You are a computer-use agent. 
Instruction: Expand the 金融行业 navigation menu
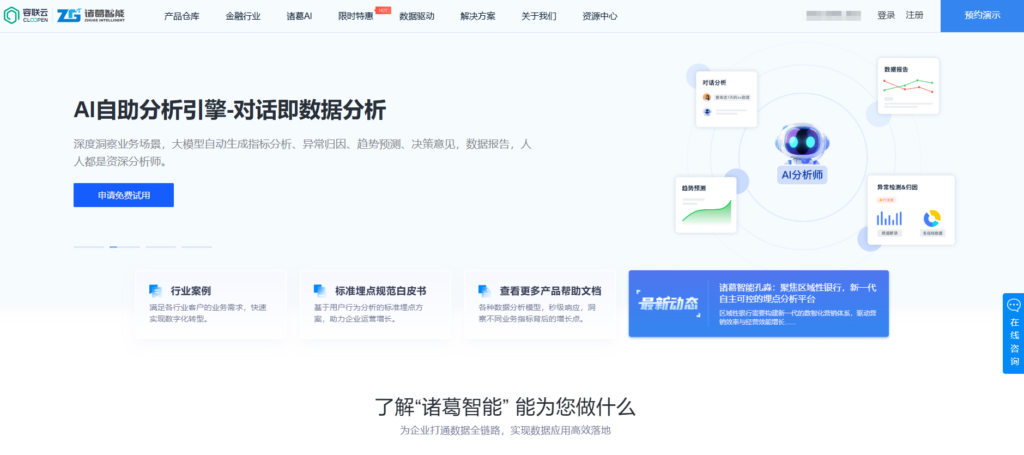click(242, 16)
